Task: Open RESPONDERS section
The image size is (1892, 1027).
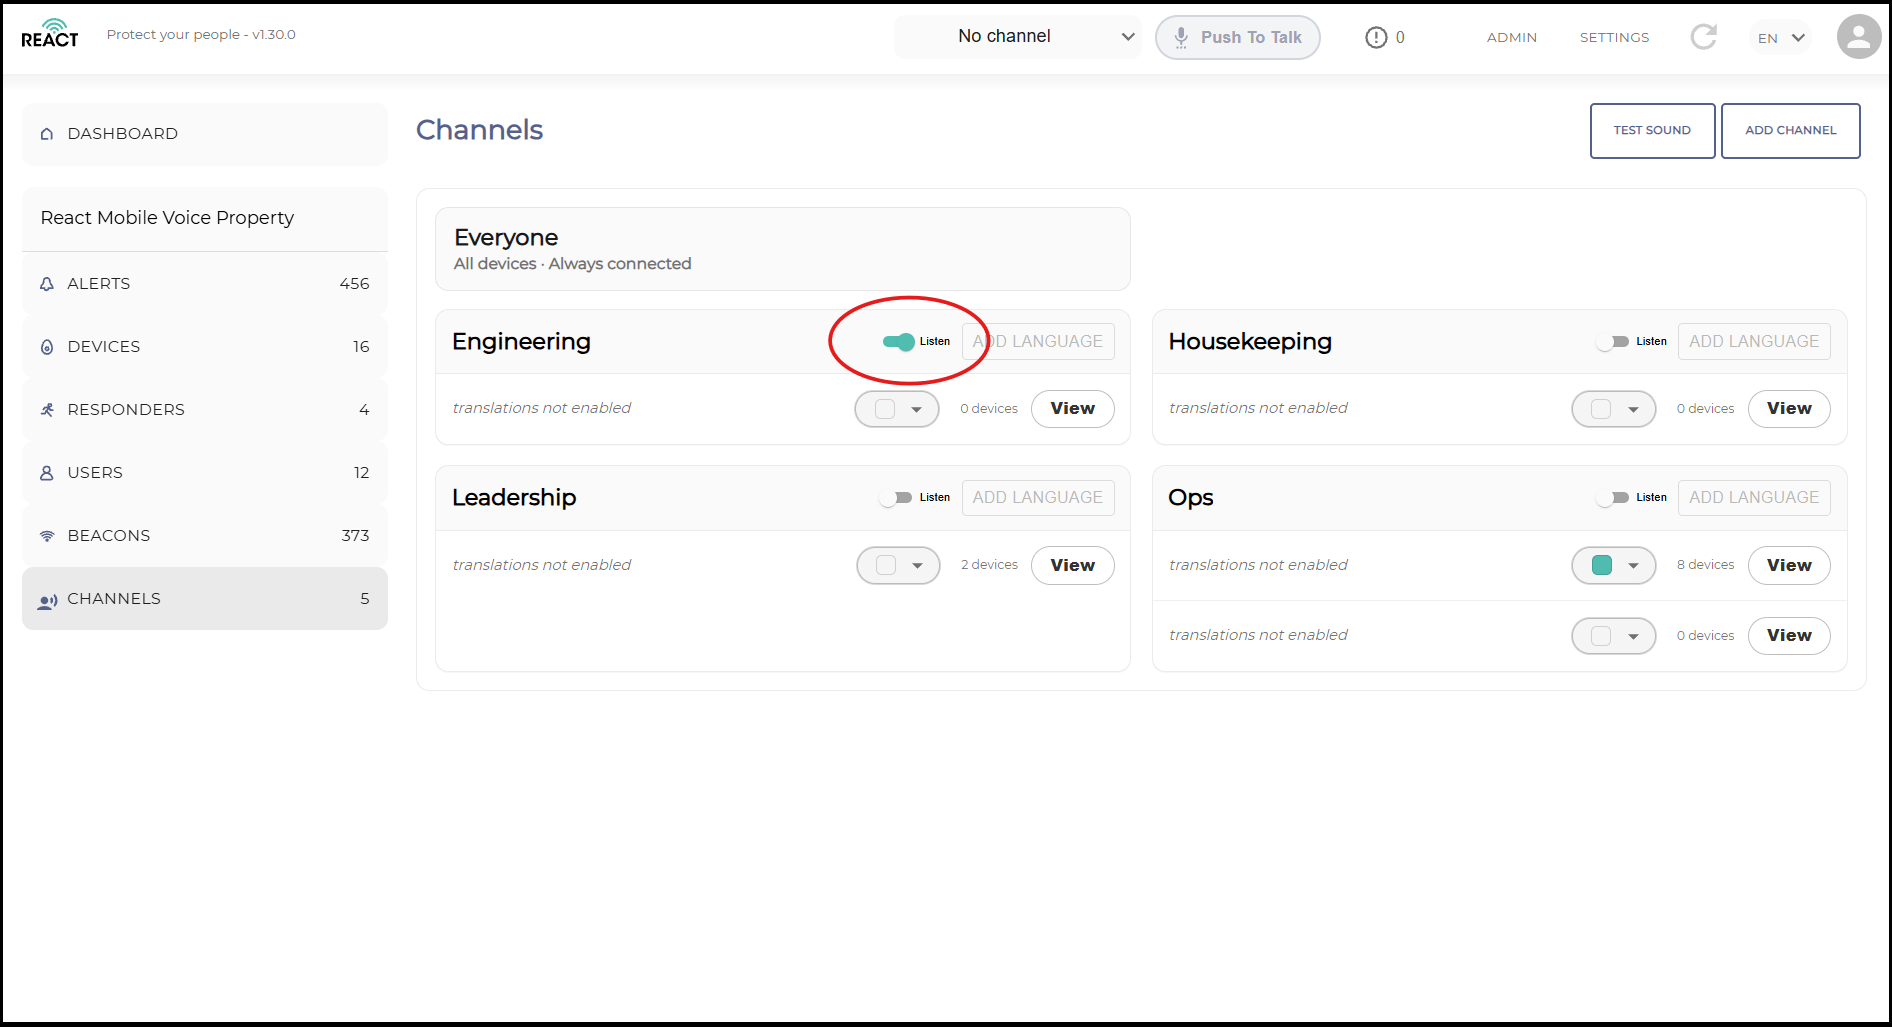Action: (205, 410)
